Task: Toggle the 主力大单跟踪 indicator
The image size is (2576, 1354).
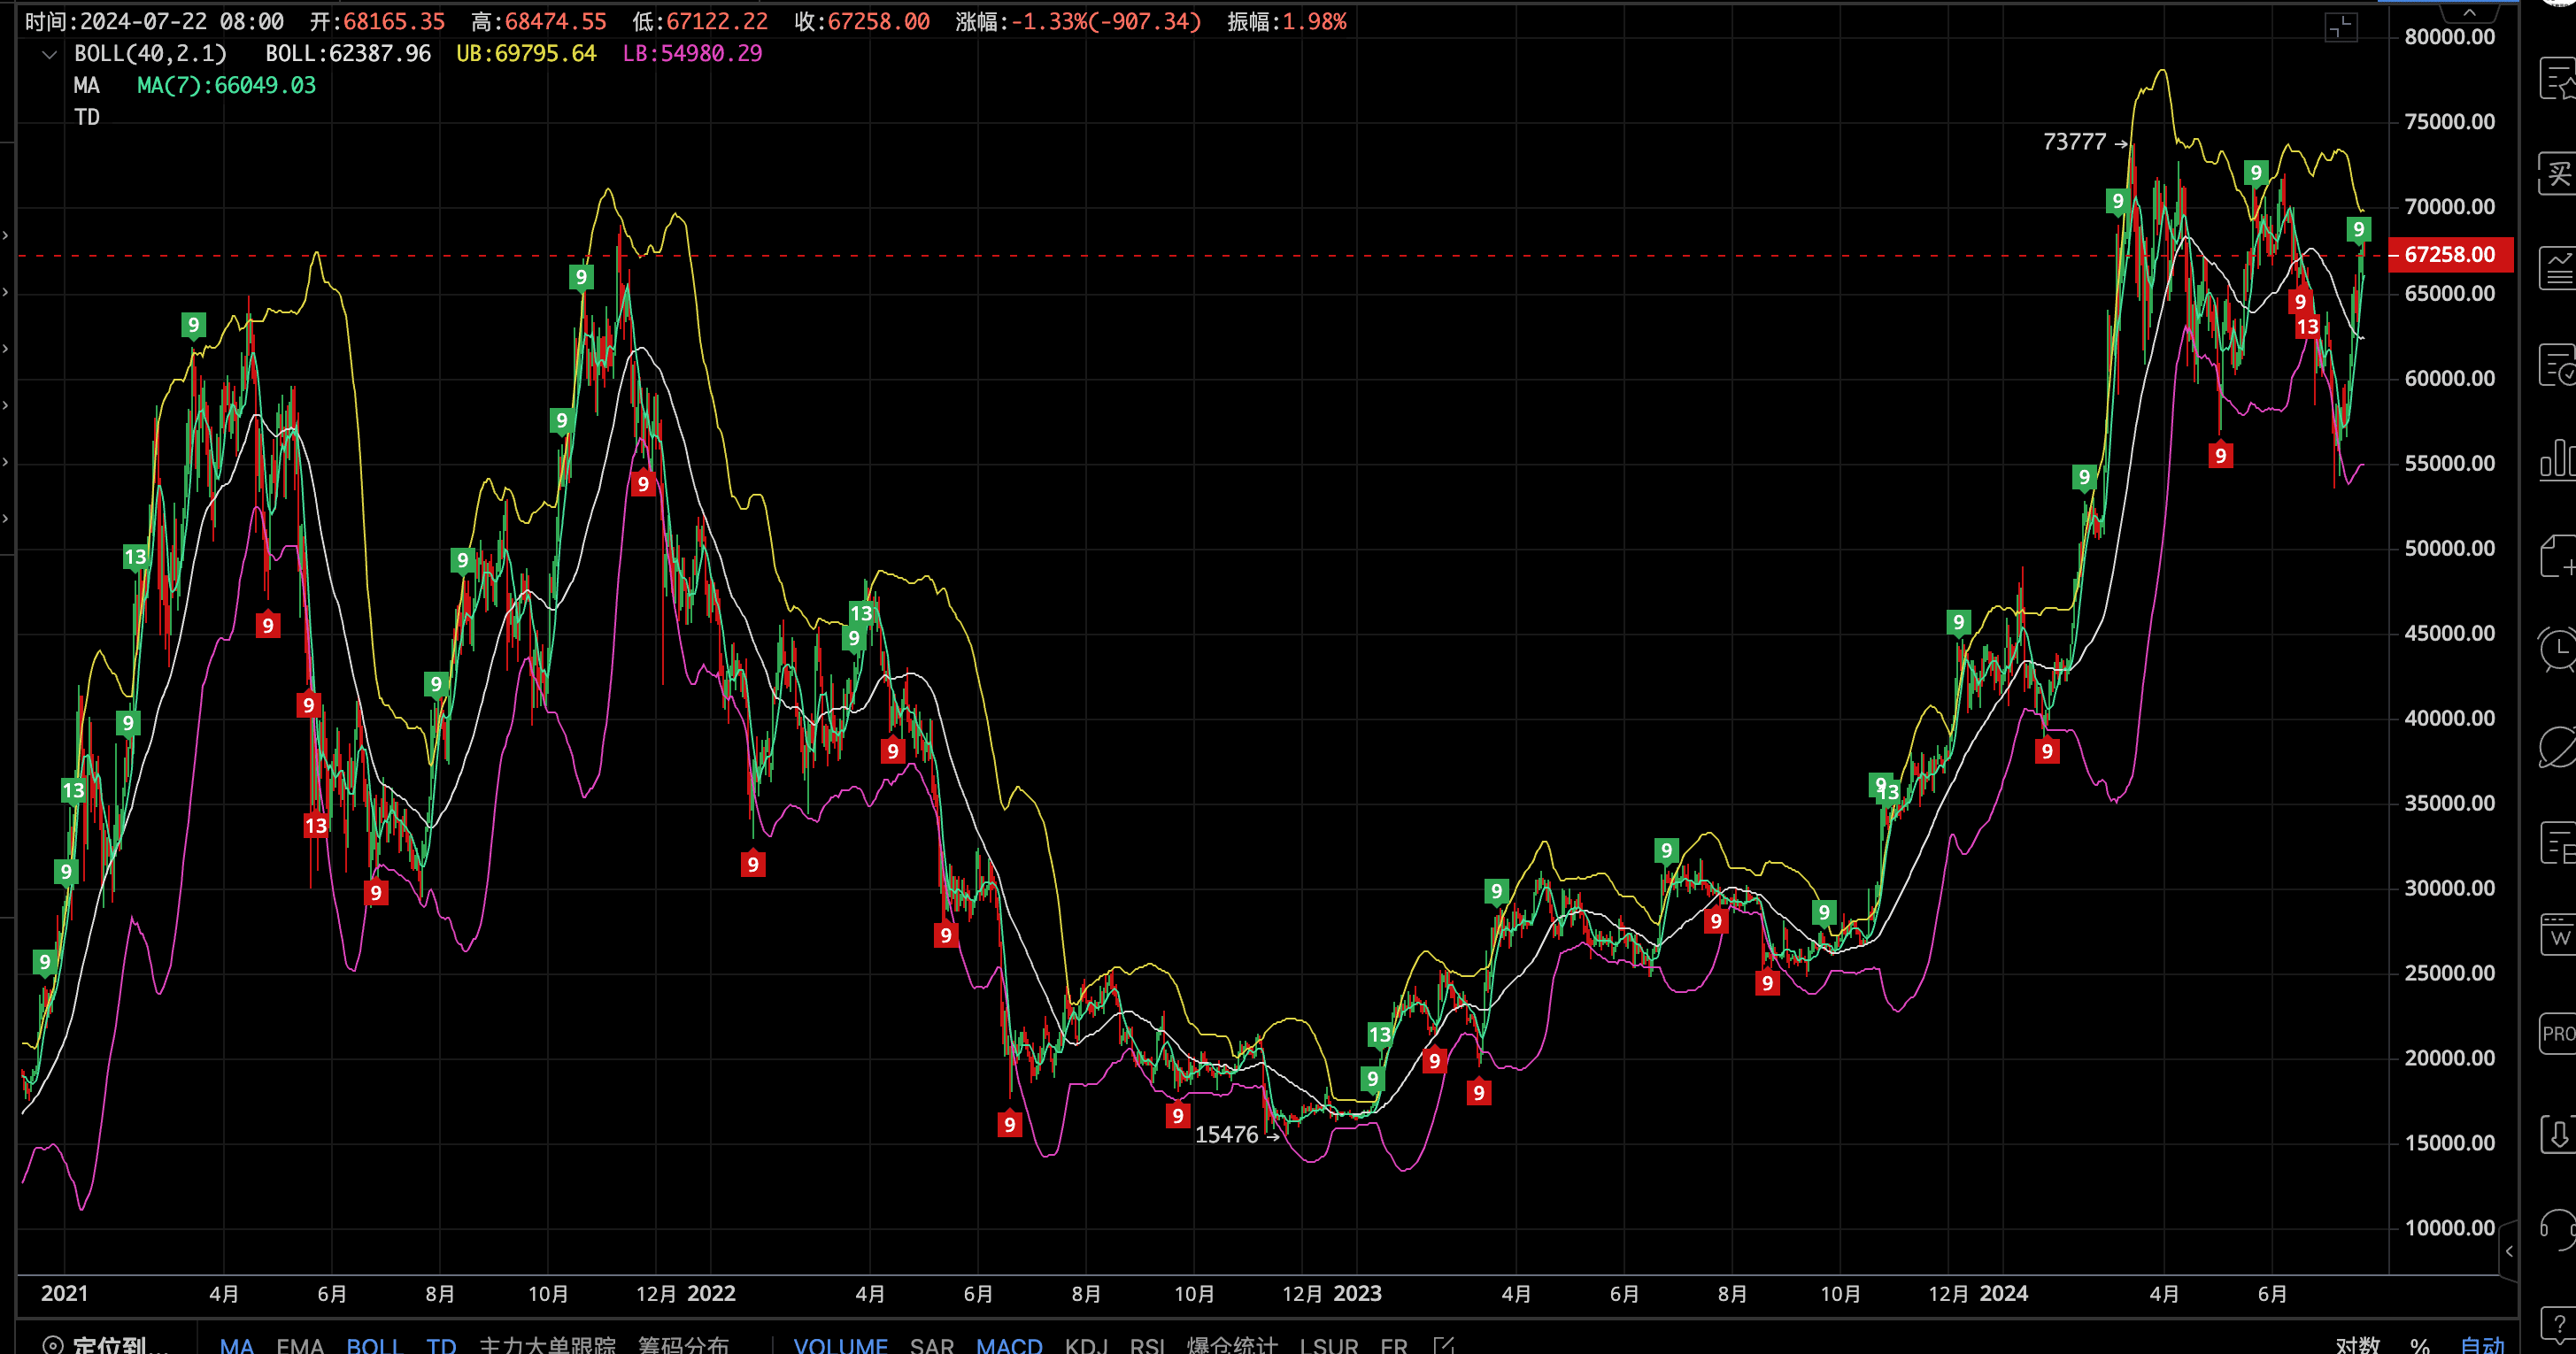Action: pyautogui.click(x=547, y=1345)
